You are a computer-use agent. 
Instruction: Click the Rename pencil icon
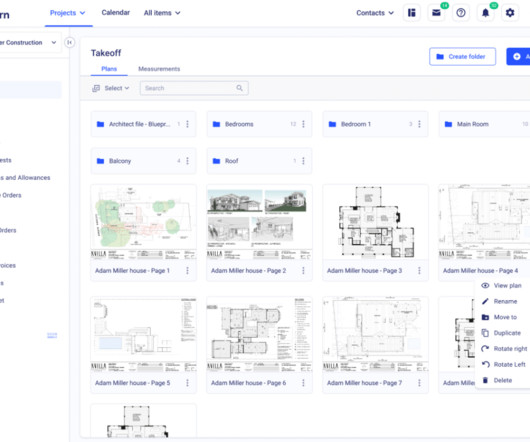(485, 301)
